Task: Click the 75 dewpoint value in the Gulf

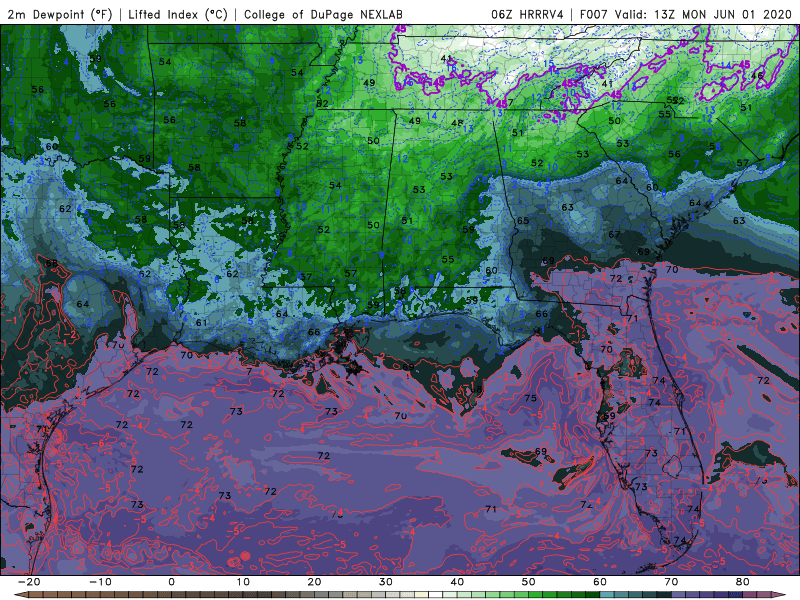Action: tap(531, 398)
